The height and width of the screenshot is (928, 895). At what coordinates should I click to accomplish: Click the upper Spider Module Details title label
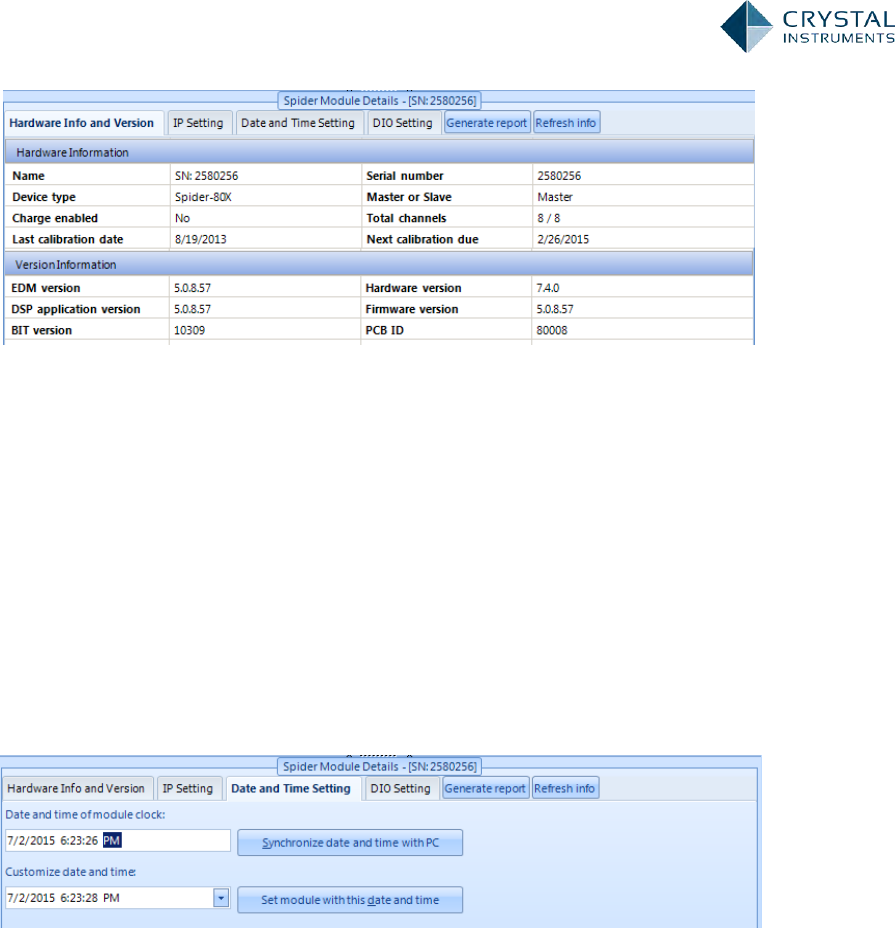click(x=379, y=101)
